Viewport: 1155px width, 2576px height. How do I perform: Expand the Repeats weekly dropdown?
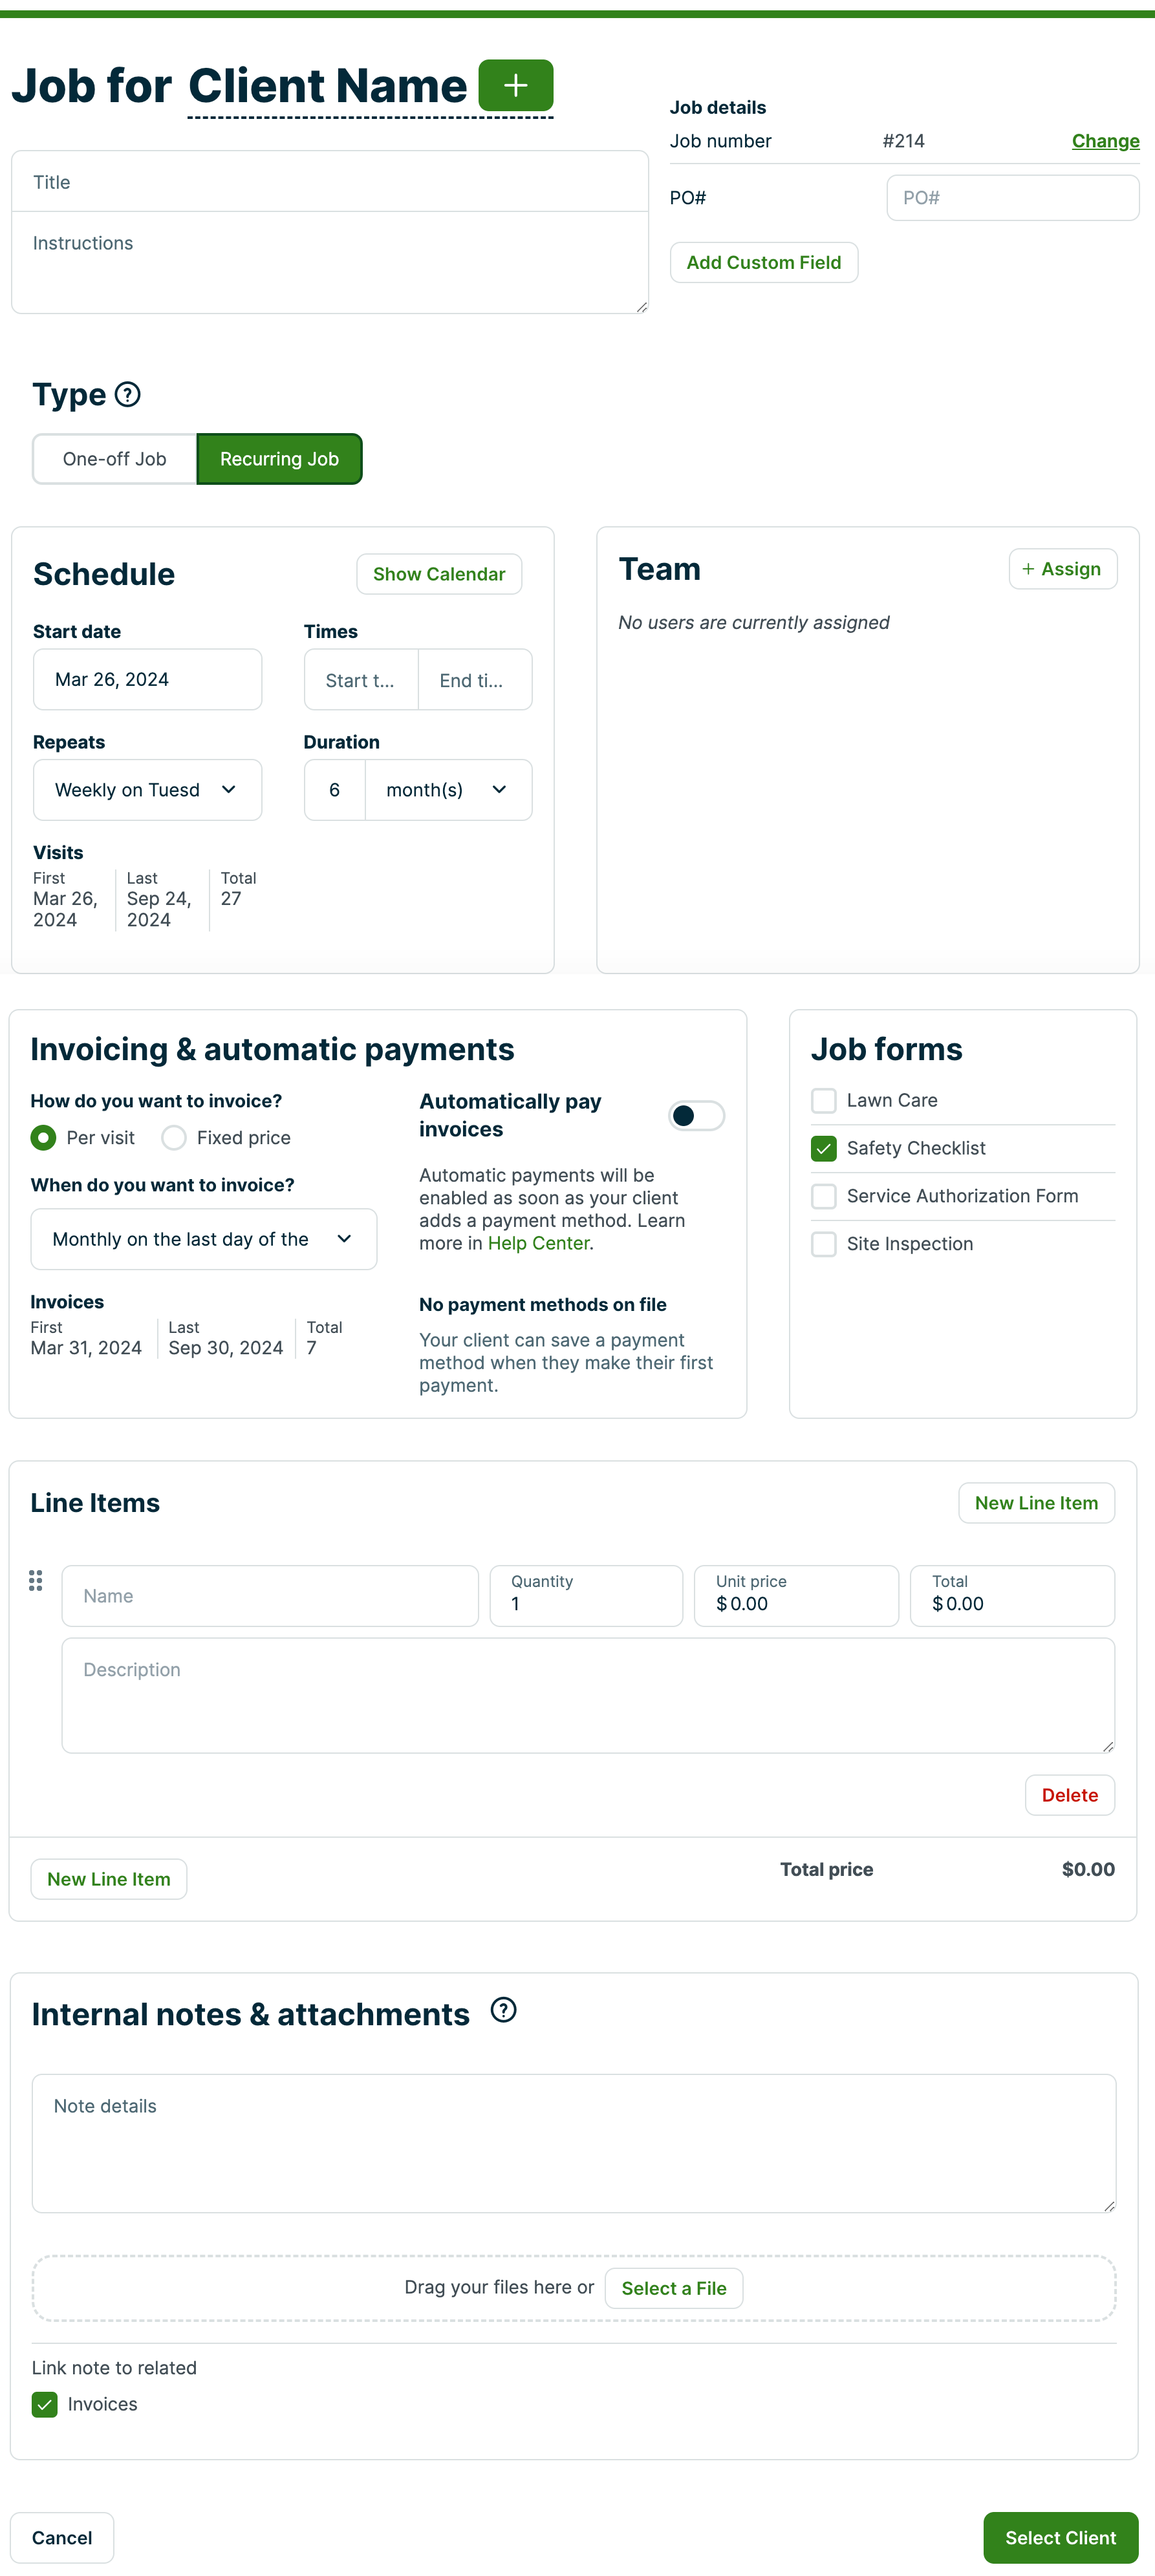(147, 790)
